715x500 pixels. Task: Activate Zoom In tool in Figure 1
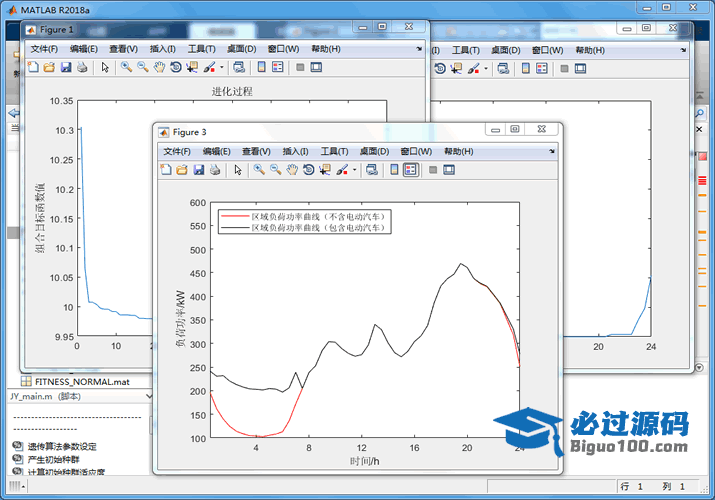126,67
